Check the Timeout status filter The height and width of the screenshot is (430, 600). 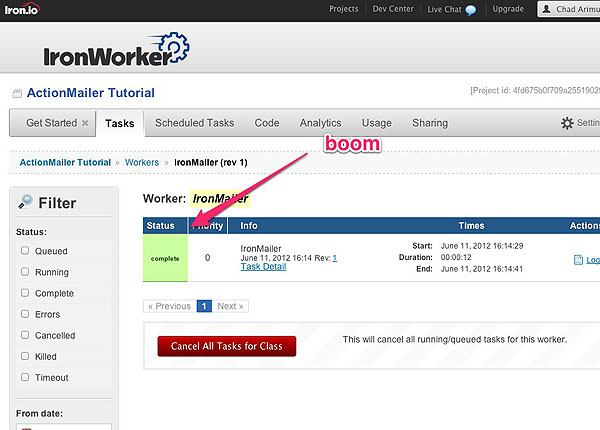click(25, 377)
